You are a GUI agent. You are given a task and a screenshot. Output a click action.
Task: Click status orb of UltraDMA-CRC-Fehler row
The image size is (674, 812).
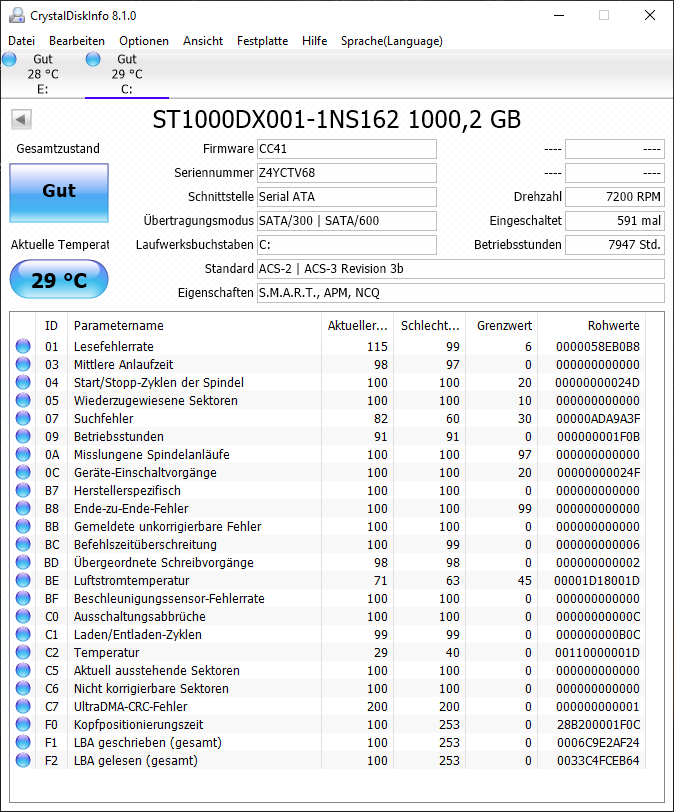23,706
